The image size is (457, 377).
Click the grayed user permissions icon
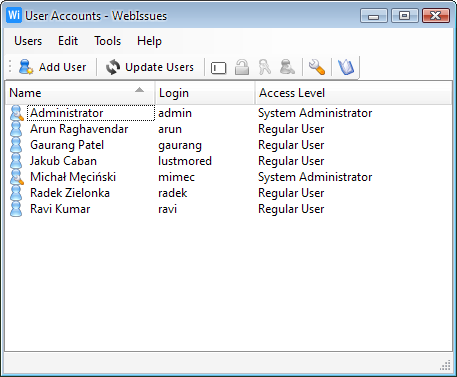(x=287, y=67)
